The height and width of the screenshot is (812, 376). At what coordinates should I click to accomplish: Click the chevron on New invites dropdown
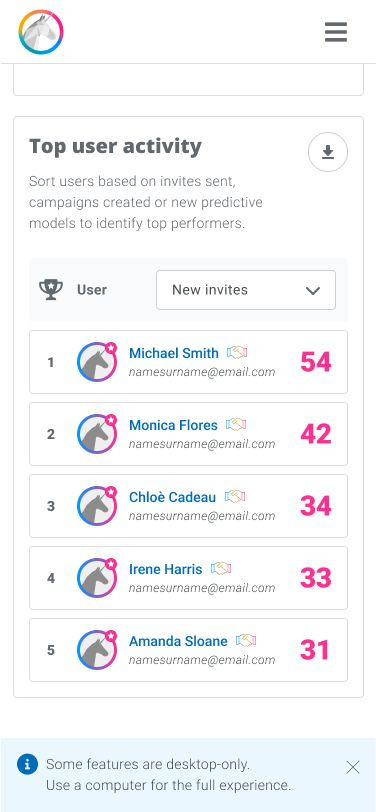point(313,291)
